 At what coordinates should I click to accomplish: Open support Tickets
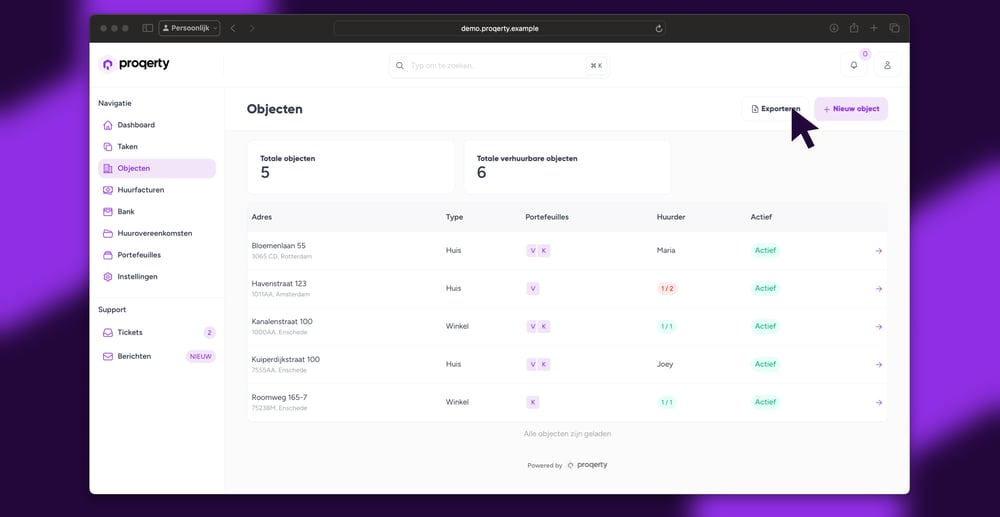coord(157,333)
